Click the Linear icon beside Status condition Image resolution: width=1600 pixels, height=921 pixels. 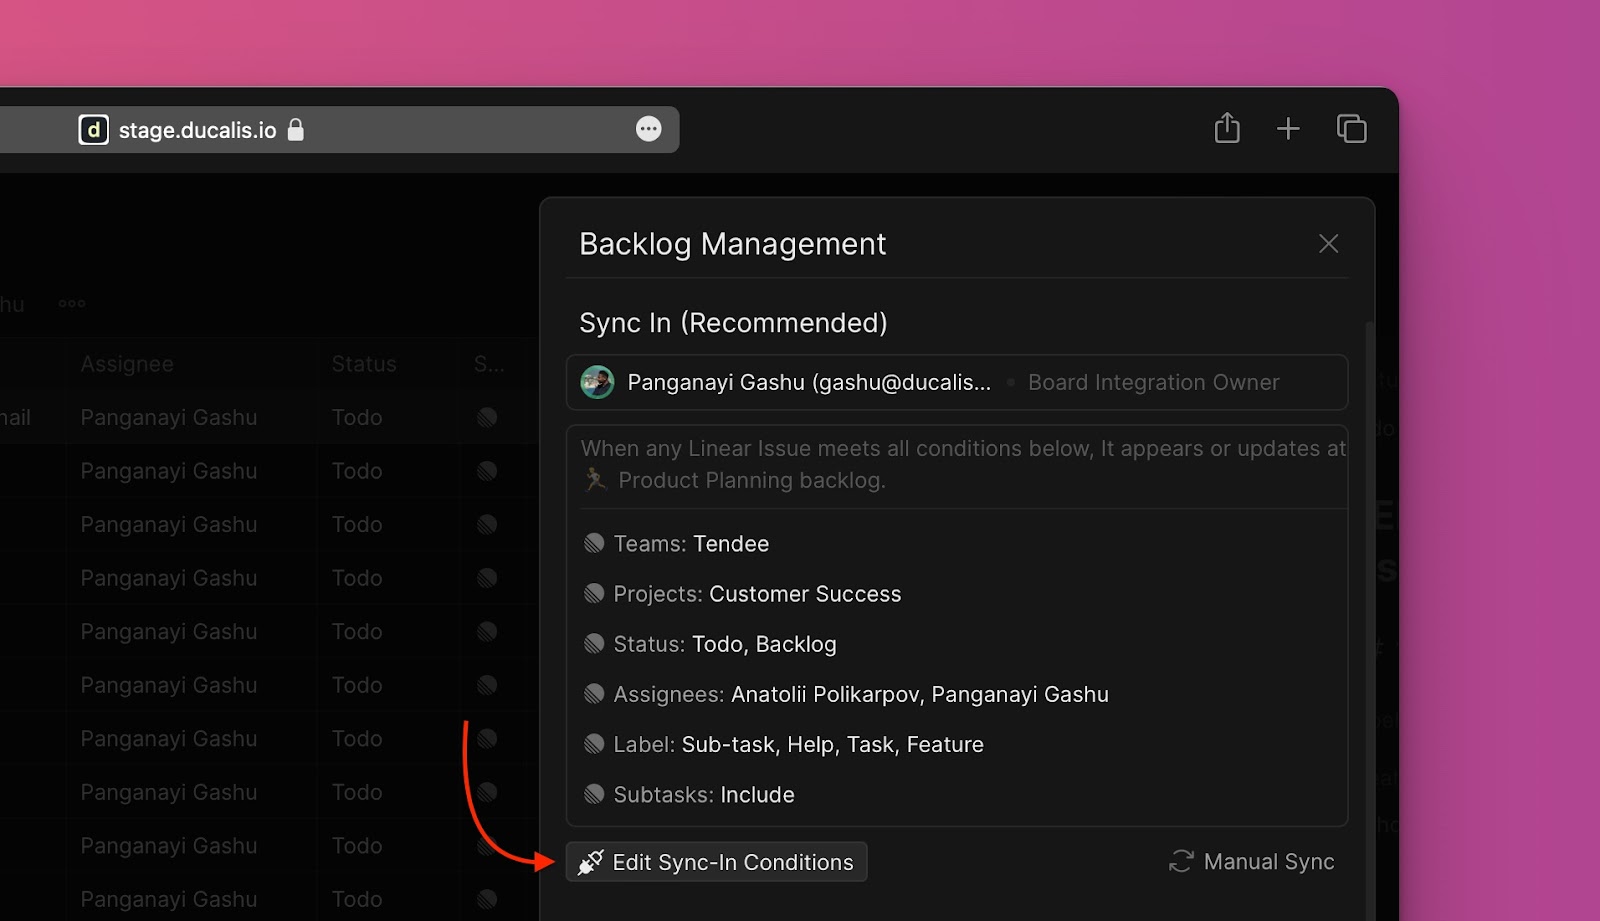pos(594,643)
